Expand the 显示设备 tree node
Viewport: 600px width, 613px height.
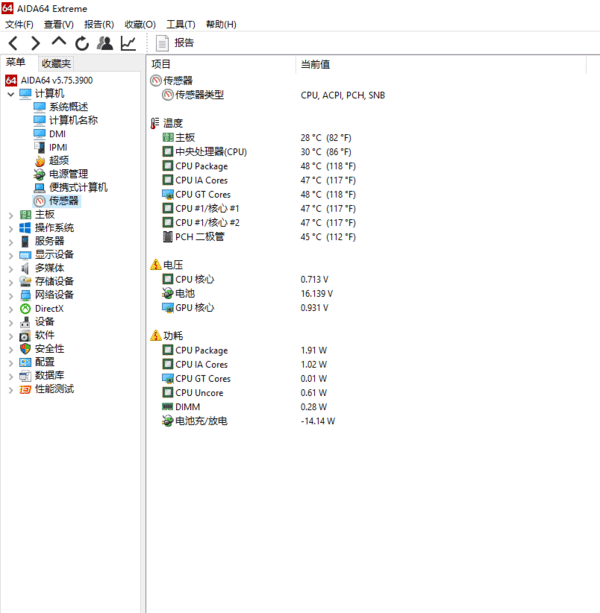coord(11,255)
